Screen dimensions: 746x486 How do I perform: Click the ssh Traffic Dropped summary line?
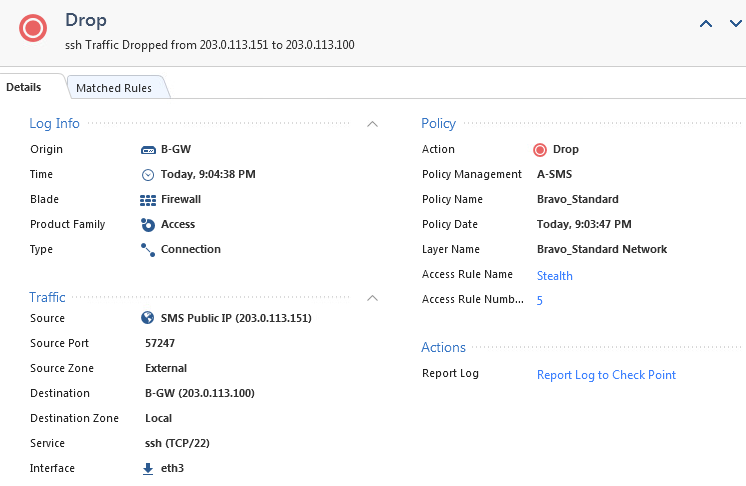[210, 45]
